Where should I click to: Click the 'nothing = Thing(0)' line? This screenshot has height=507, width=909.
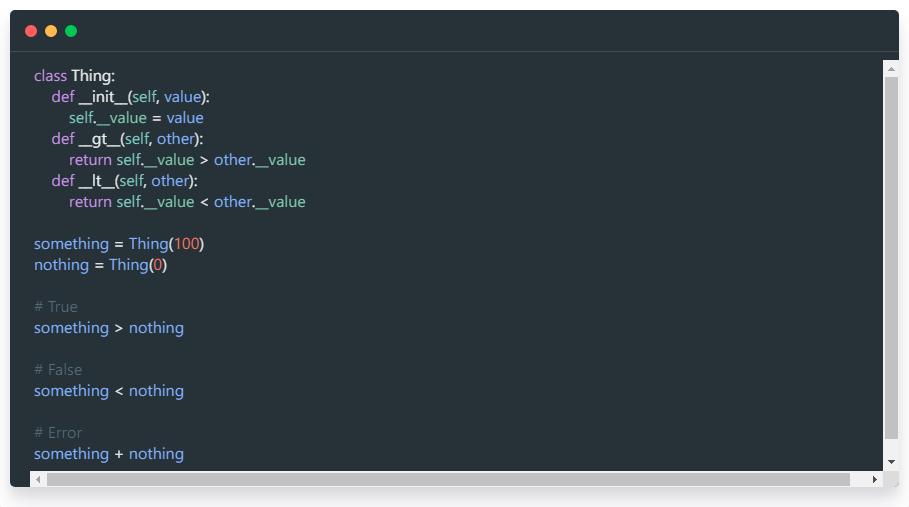tap(100, 265)
